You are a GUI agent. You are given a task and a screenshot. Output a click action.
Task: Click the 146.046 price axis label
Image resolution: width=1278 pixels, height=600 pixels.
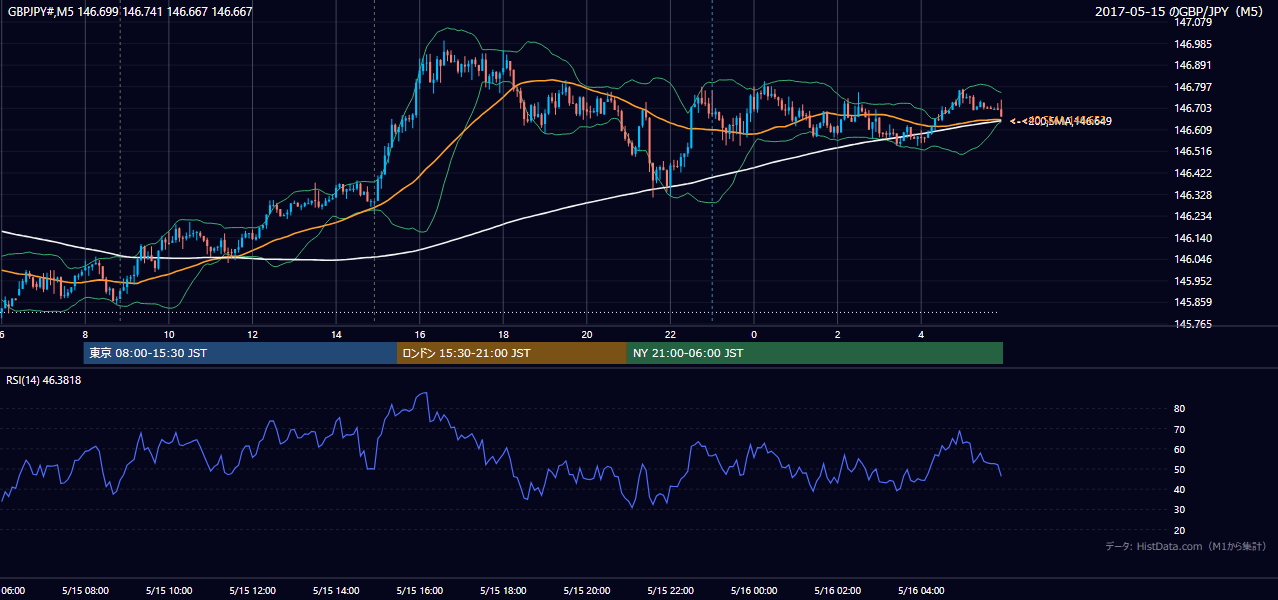coord(1192,259)
